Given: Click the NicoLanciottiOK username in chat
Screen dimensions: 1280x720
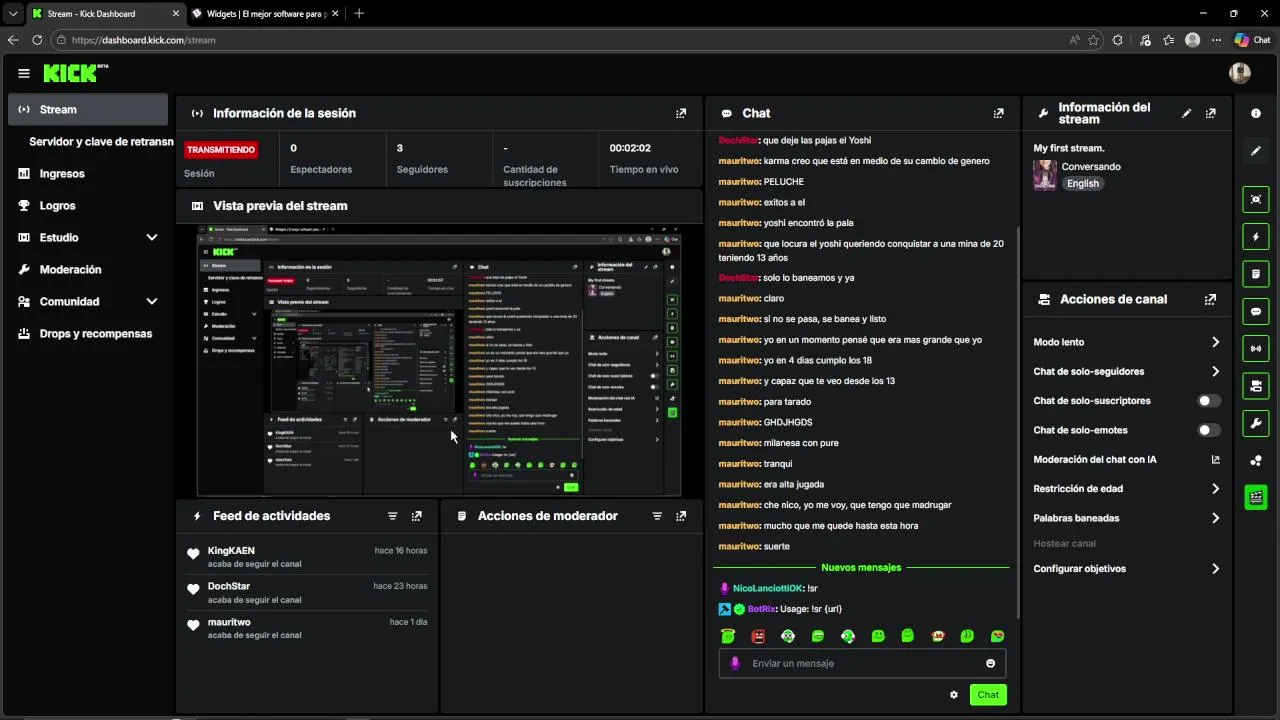Looking at the screenshot, I should (x=768, y=588).
